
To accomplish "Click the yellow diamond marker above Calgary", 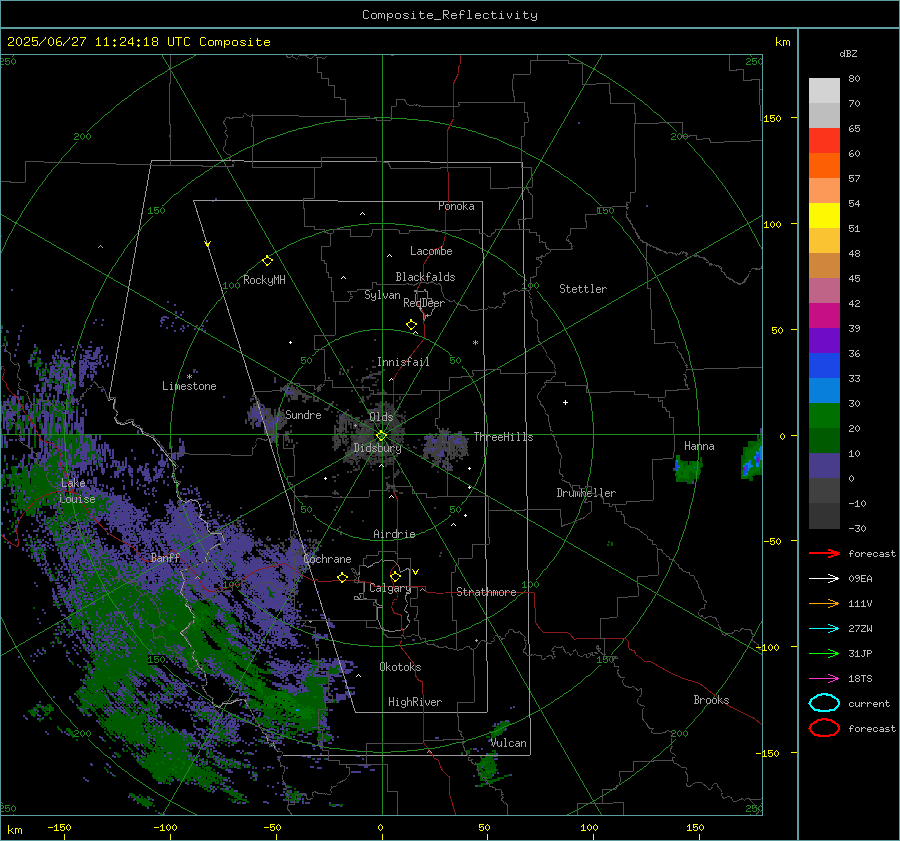I will point(395,576).
